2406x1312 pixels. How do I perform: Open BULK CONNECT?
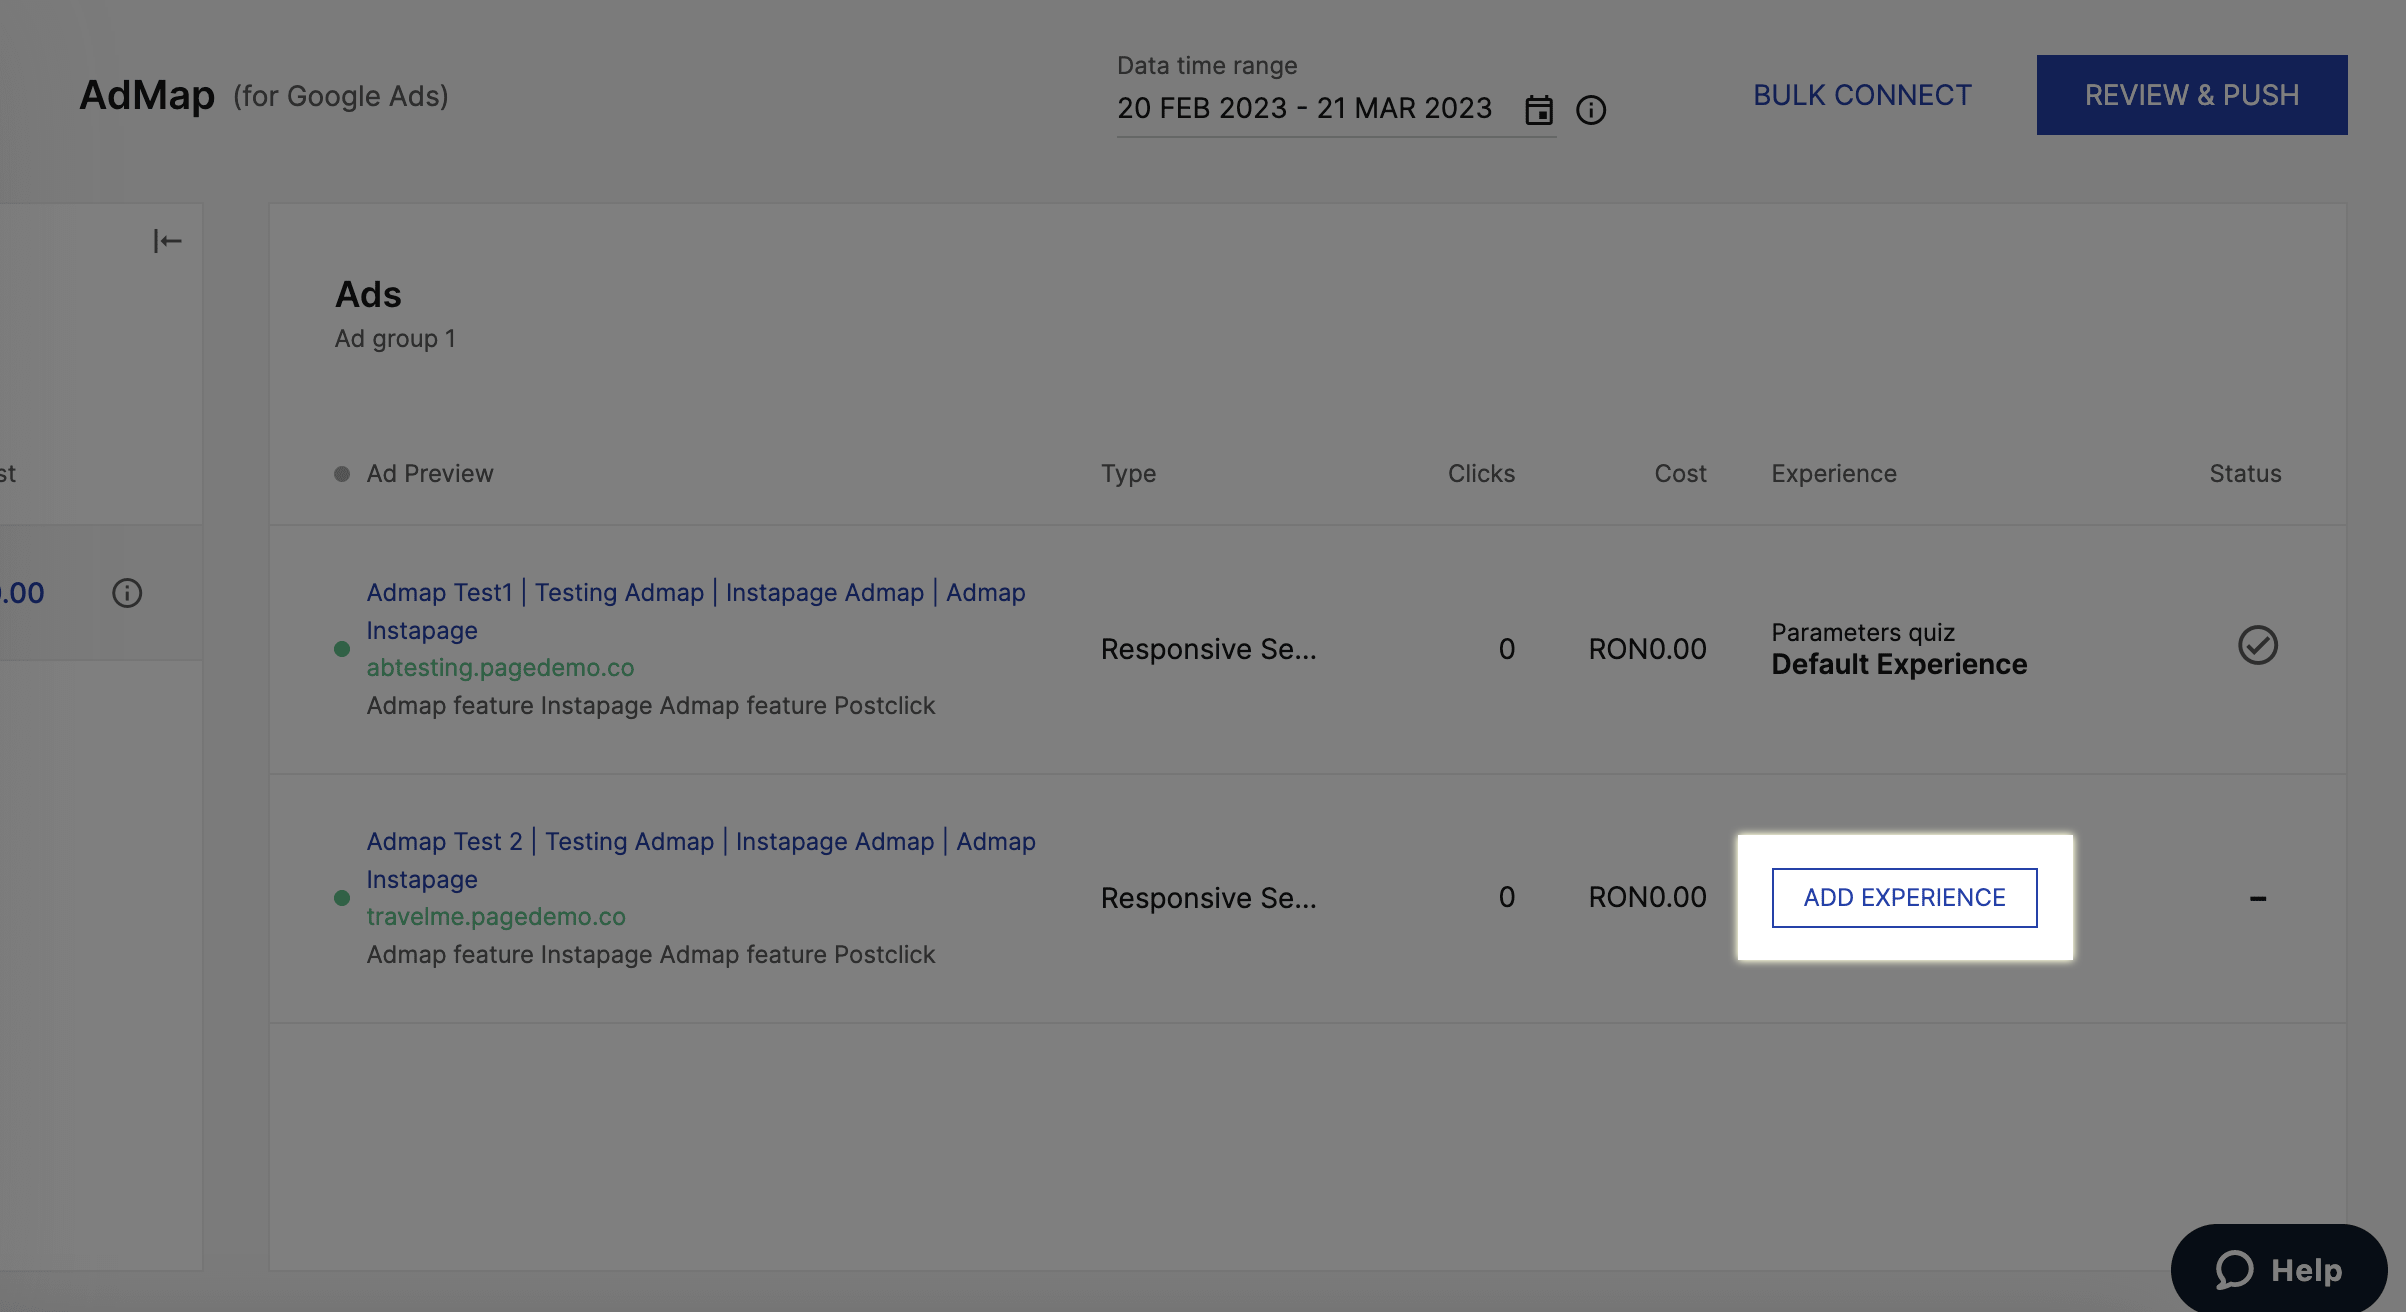pos(1862,95)
